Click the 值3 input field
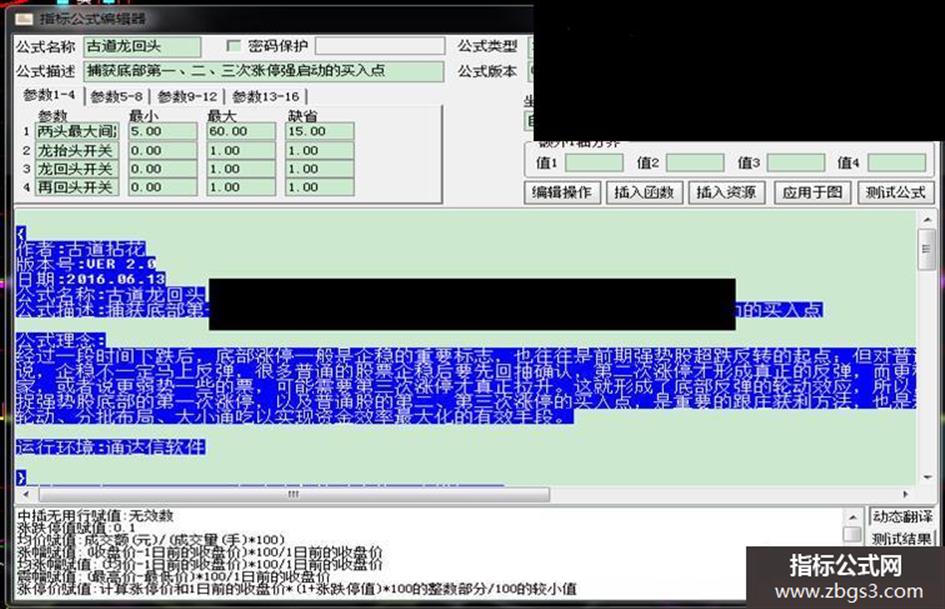The image size is (945, 609). [x=796, y=162]
